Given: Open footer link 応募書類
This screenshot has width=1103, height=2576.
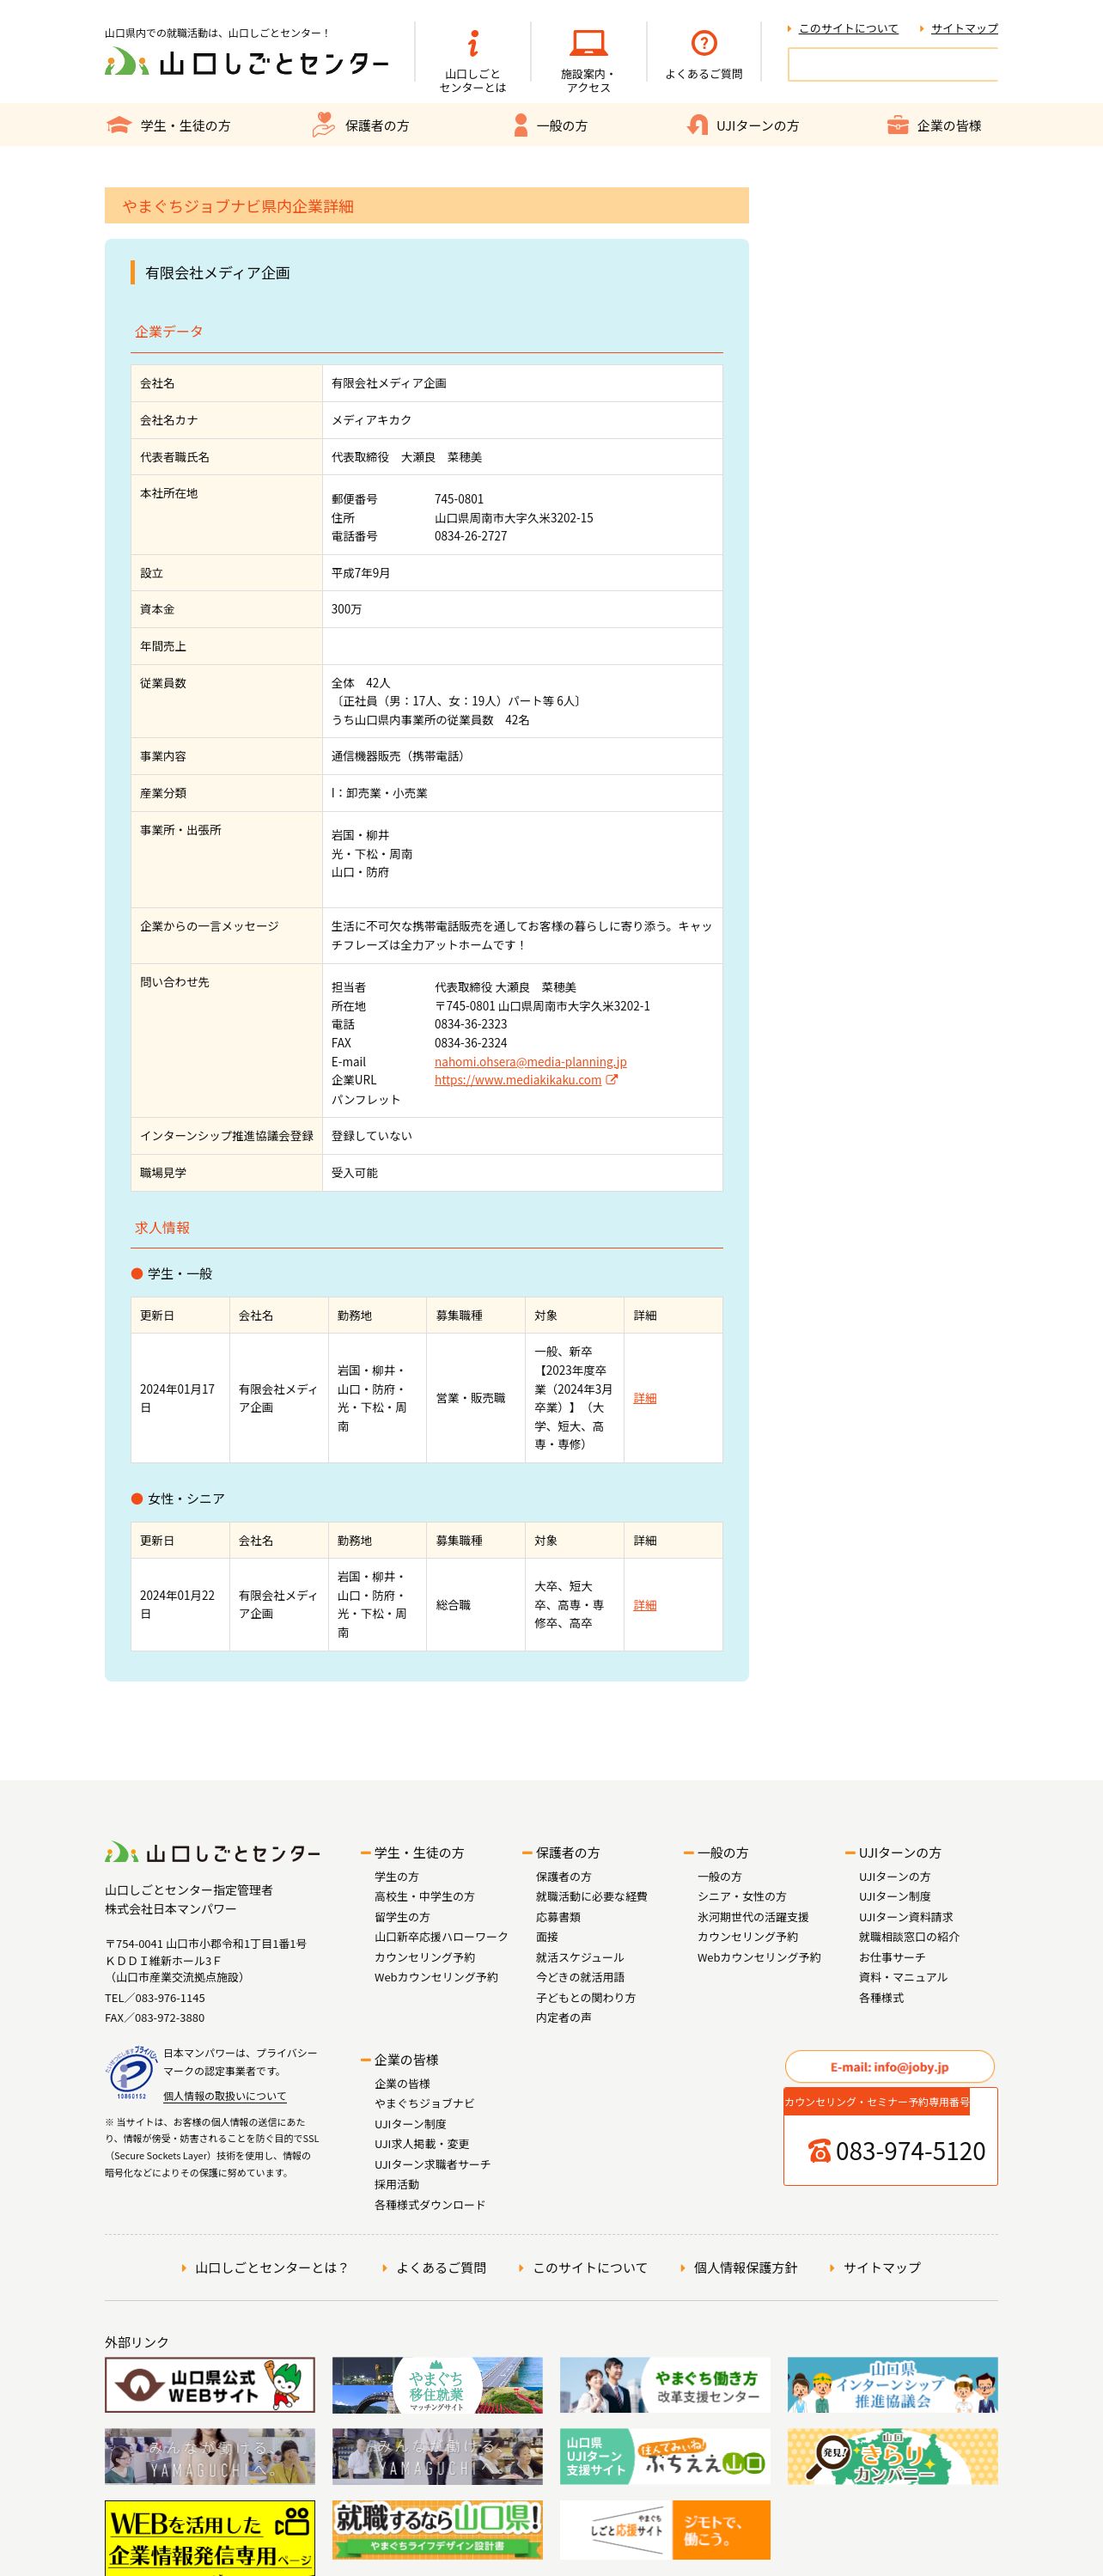Looking at the screenshot, I should click(x=558, y=1917).
